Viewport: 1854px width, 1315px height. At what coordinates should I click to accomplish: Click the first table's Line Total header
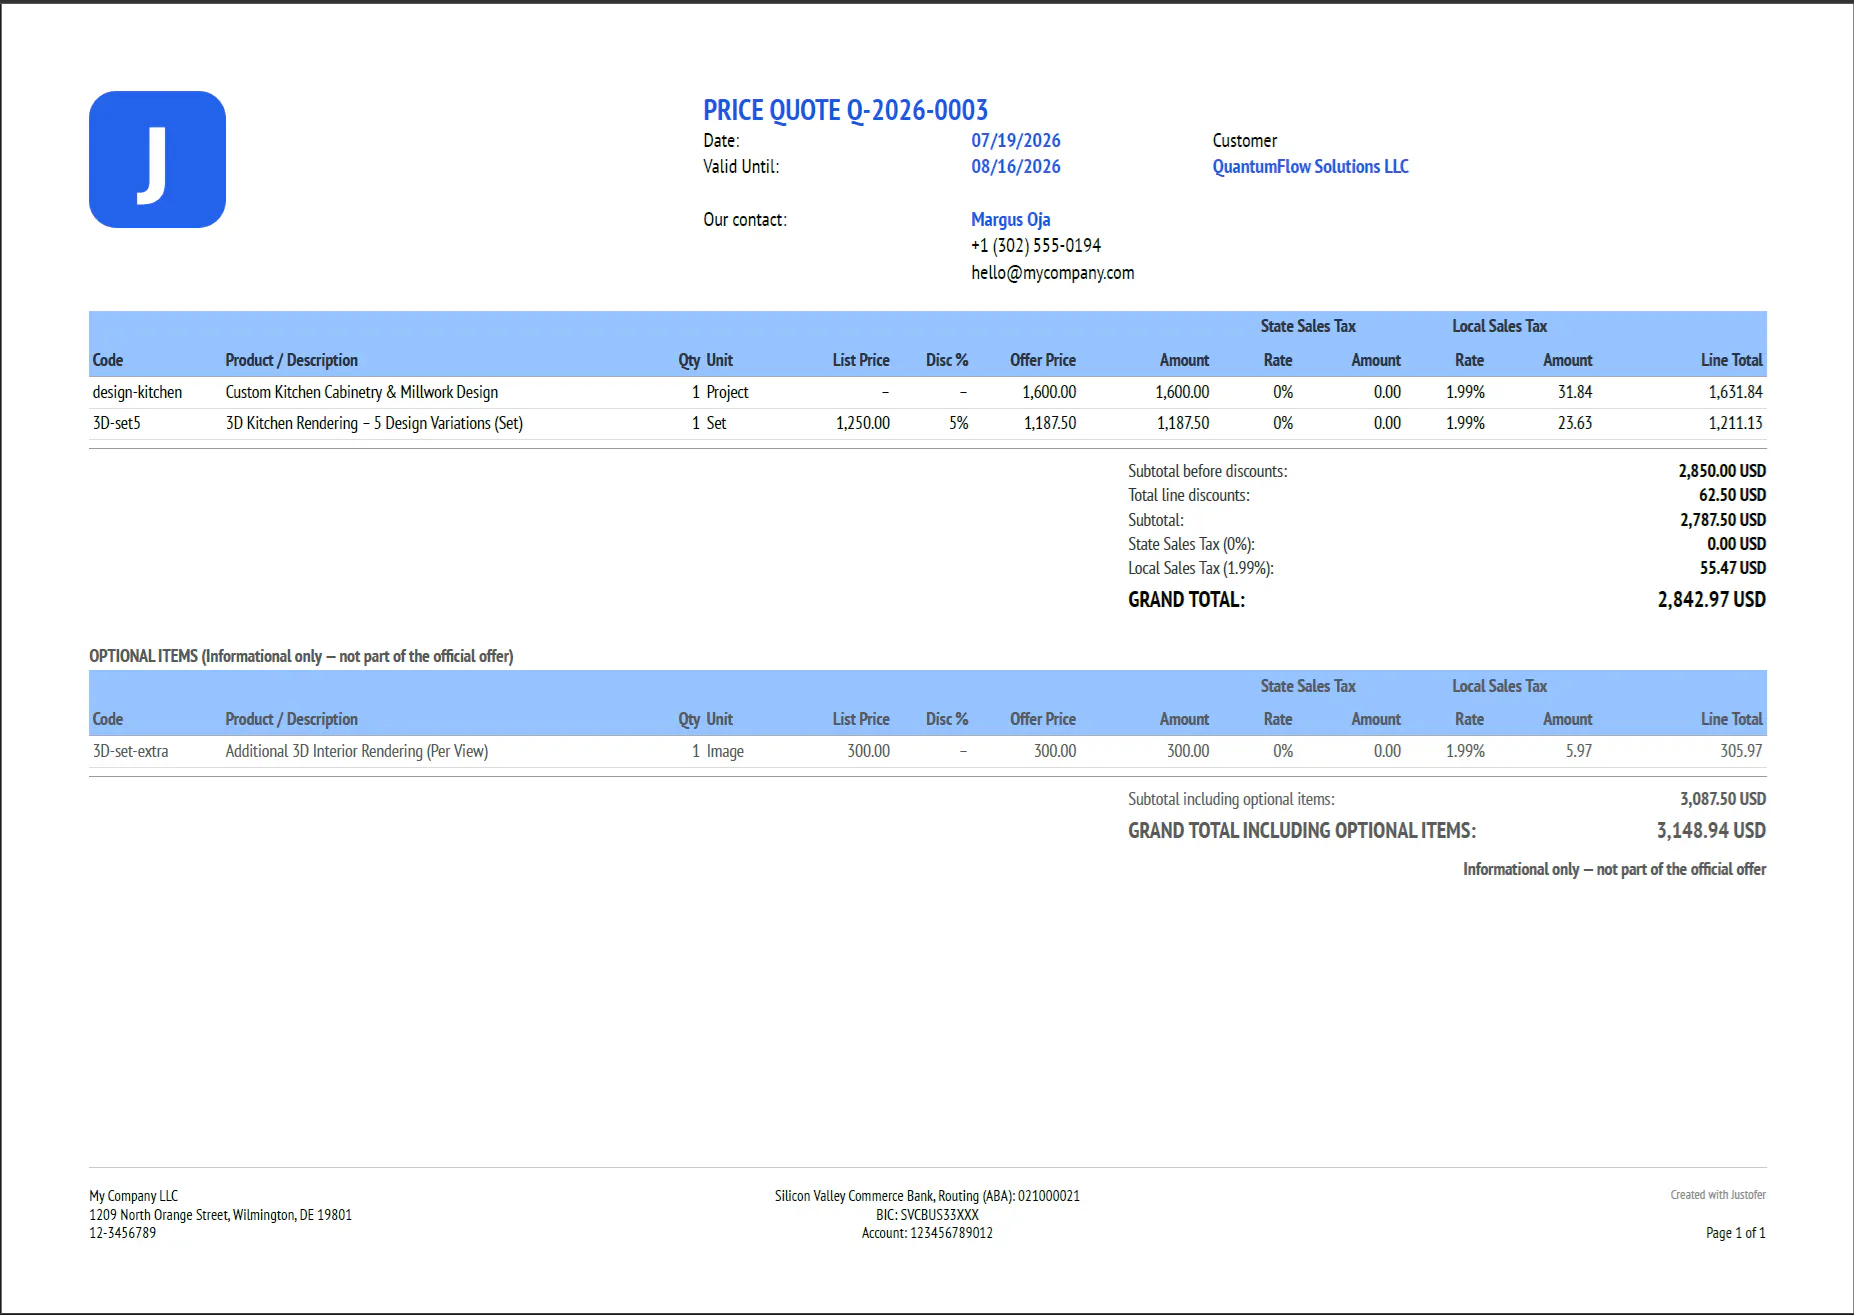1731,360
